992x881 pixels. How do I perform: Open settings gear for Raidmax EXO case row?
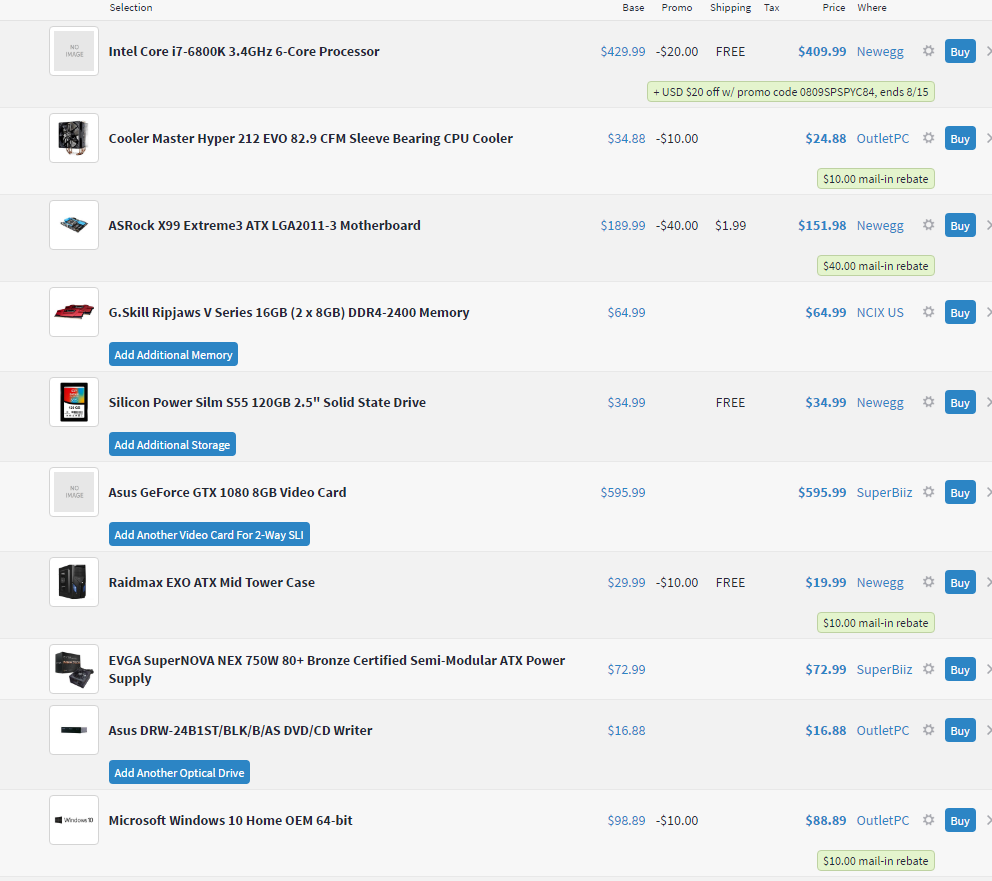pos(928,582)
